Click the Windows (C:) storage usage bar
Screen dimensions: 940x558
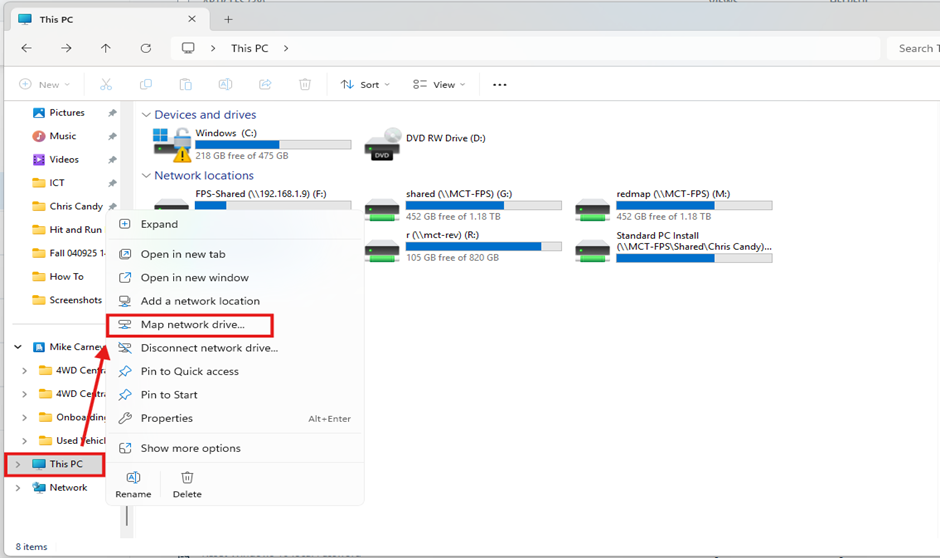pyautogui.click(x=273, y=144)
